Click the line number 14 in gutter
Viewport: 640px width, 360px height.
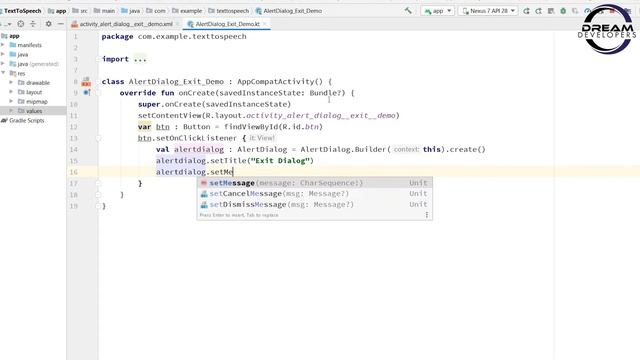73,149
